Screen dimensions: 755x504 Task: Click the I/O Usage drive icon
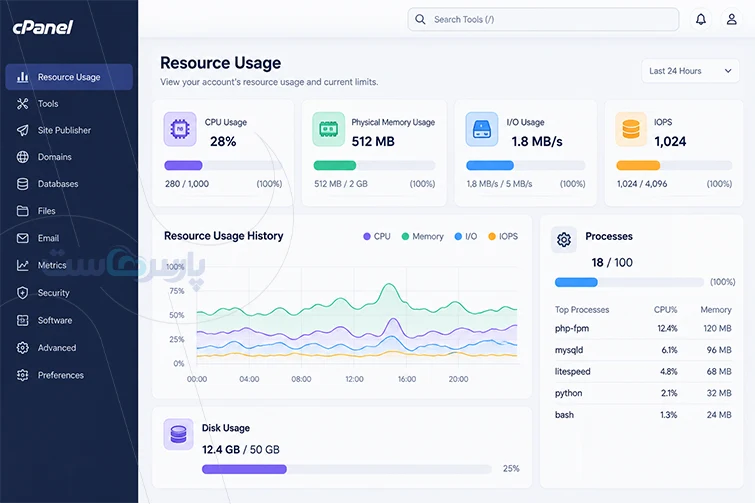coord(482,129)
